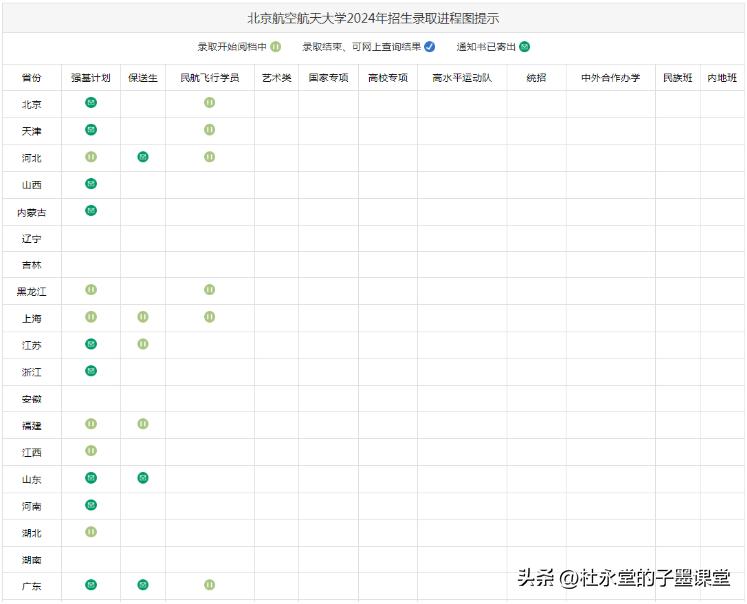Click the 北京航空航天大学2024年招生录取进程图提示 title
Screen dimensions: 747x604
coord(374,18)
